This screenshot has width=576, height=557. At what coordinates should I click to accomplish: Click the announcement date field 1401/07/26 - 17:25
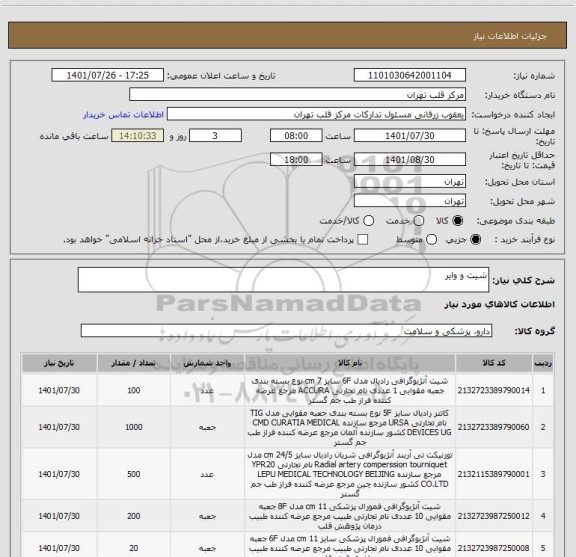[x=108, y=75]
